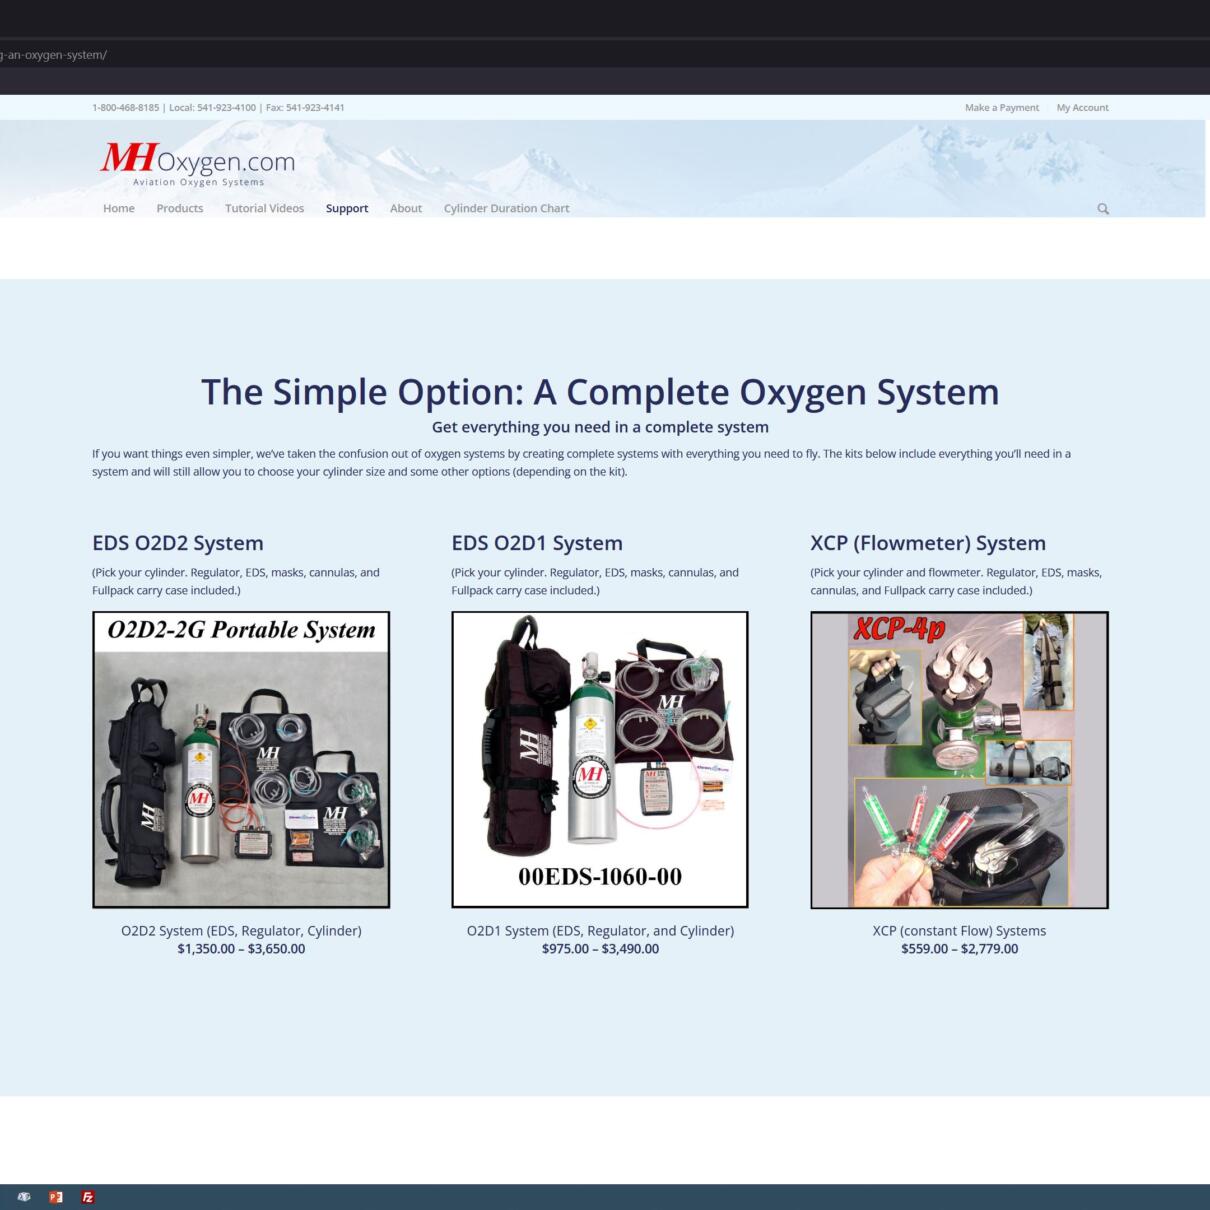Click the O2D2-2G Portable System image
This screenshot has width=1210, height=1210.
tap(241, 760)
